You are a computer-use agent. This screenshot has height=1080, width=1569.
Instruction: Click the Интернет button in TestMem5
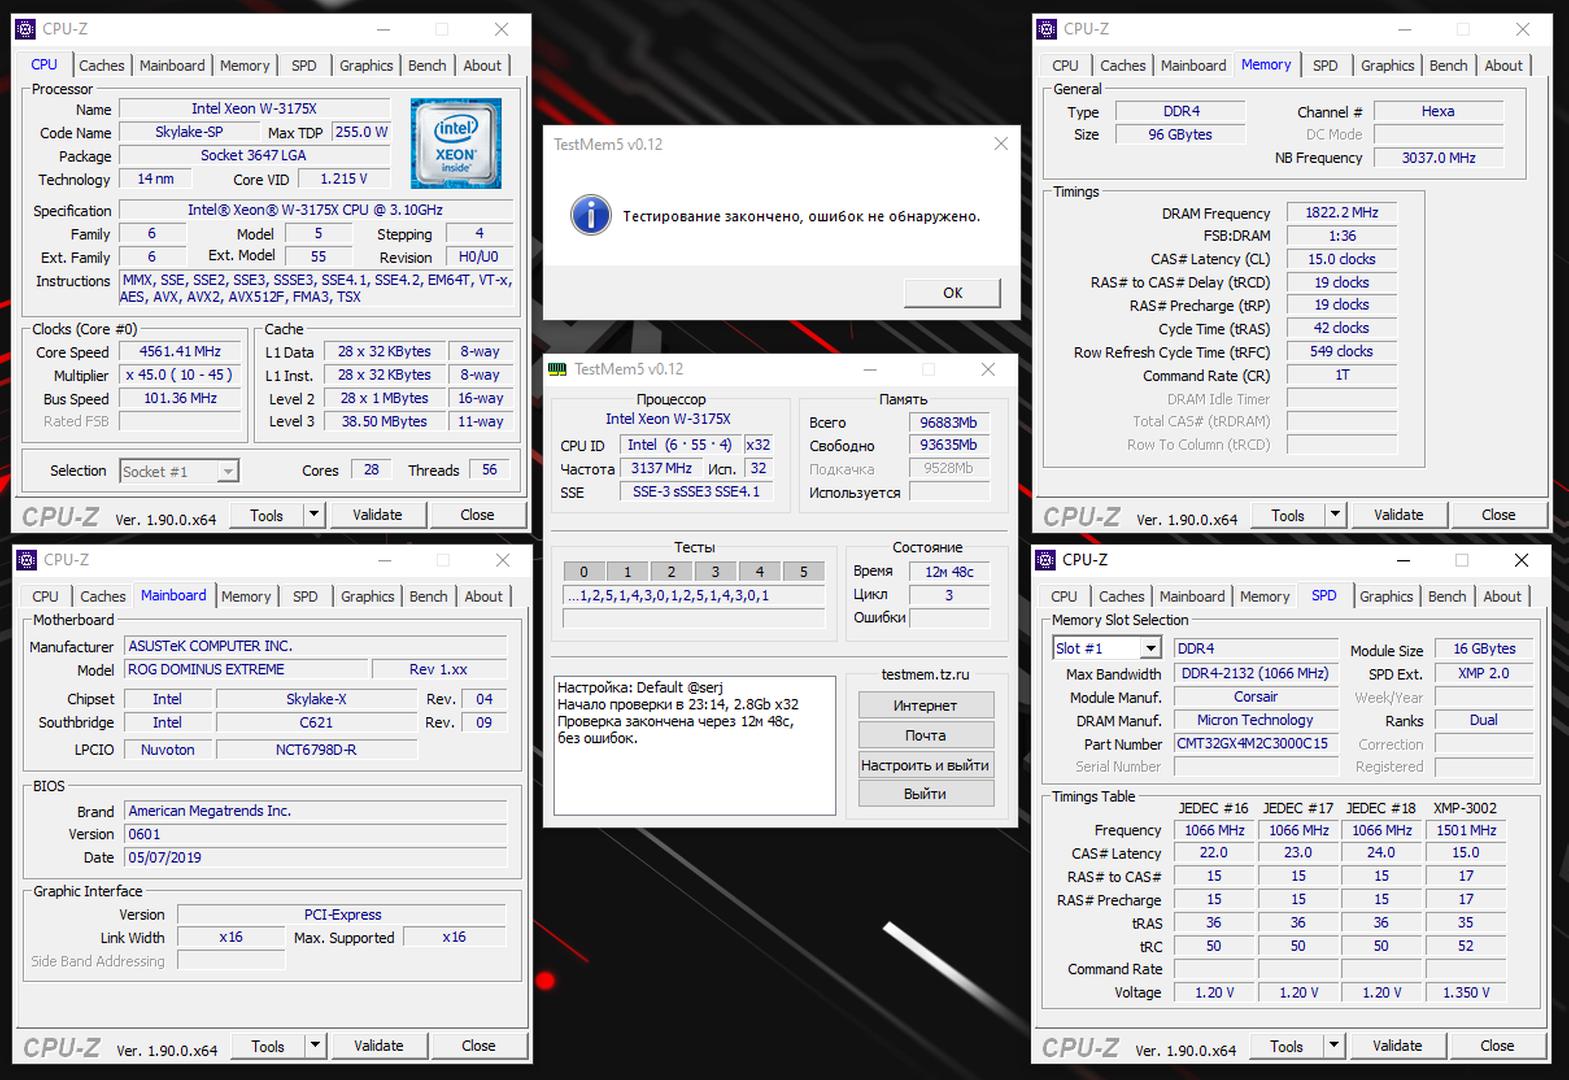point(926,706)
